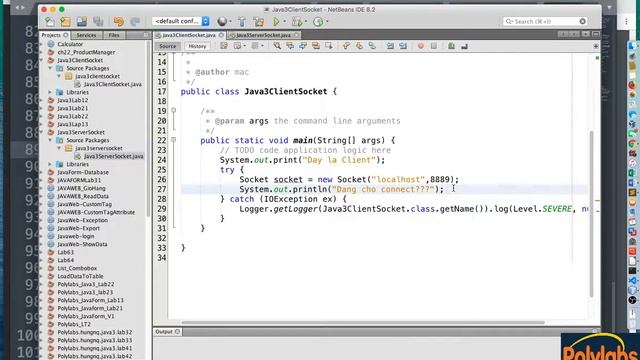The image size is (640, 360).
Task: Click the Shift Line Right icon
Action: click(x=403, y=46)
